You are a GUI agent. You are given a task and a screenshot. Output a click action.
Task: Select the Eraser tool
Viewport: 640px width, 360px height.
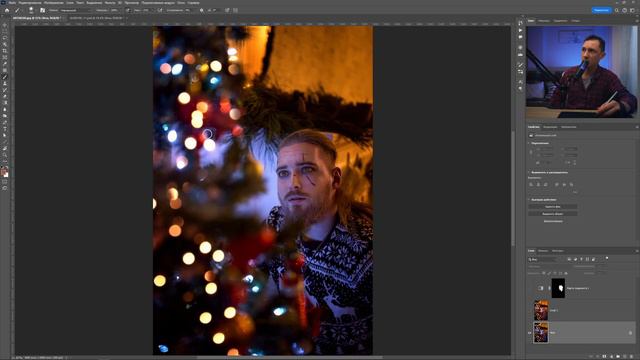(5, 96)
